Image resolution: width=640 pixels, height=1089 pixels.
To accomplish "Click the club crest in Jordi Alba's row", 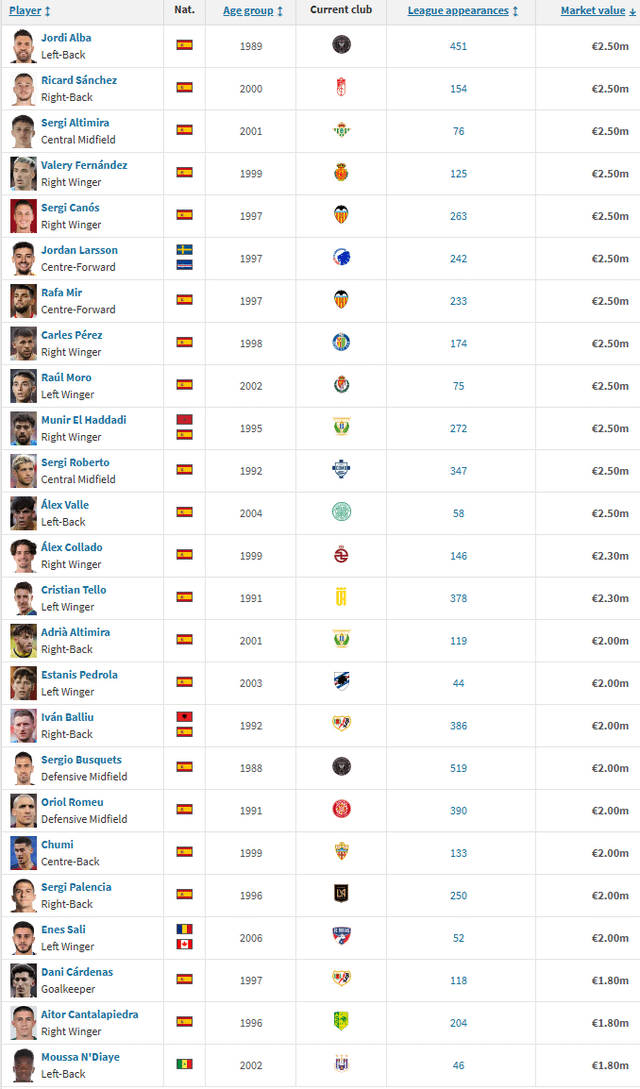I will pyautogui.click(x=341, y=46).
